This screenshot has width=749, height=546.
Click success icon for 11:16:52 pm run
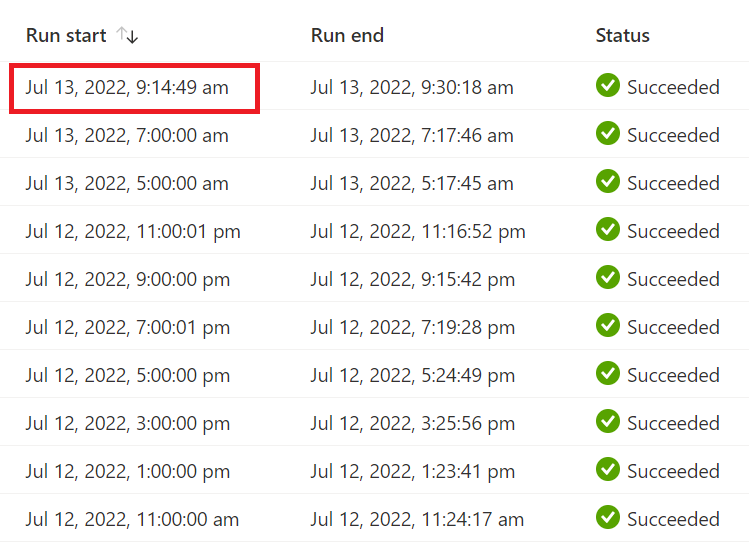point(608,229)
